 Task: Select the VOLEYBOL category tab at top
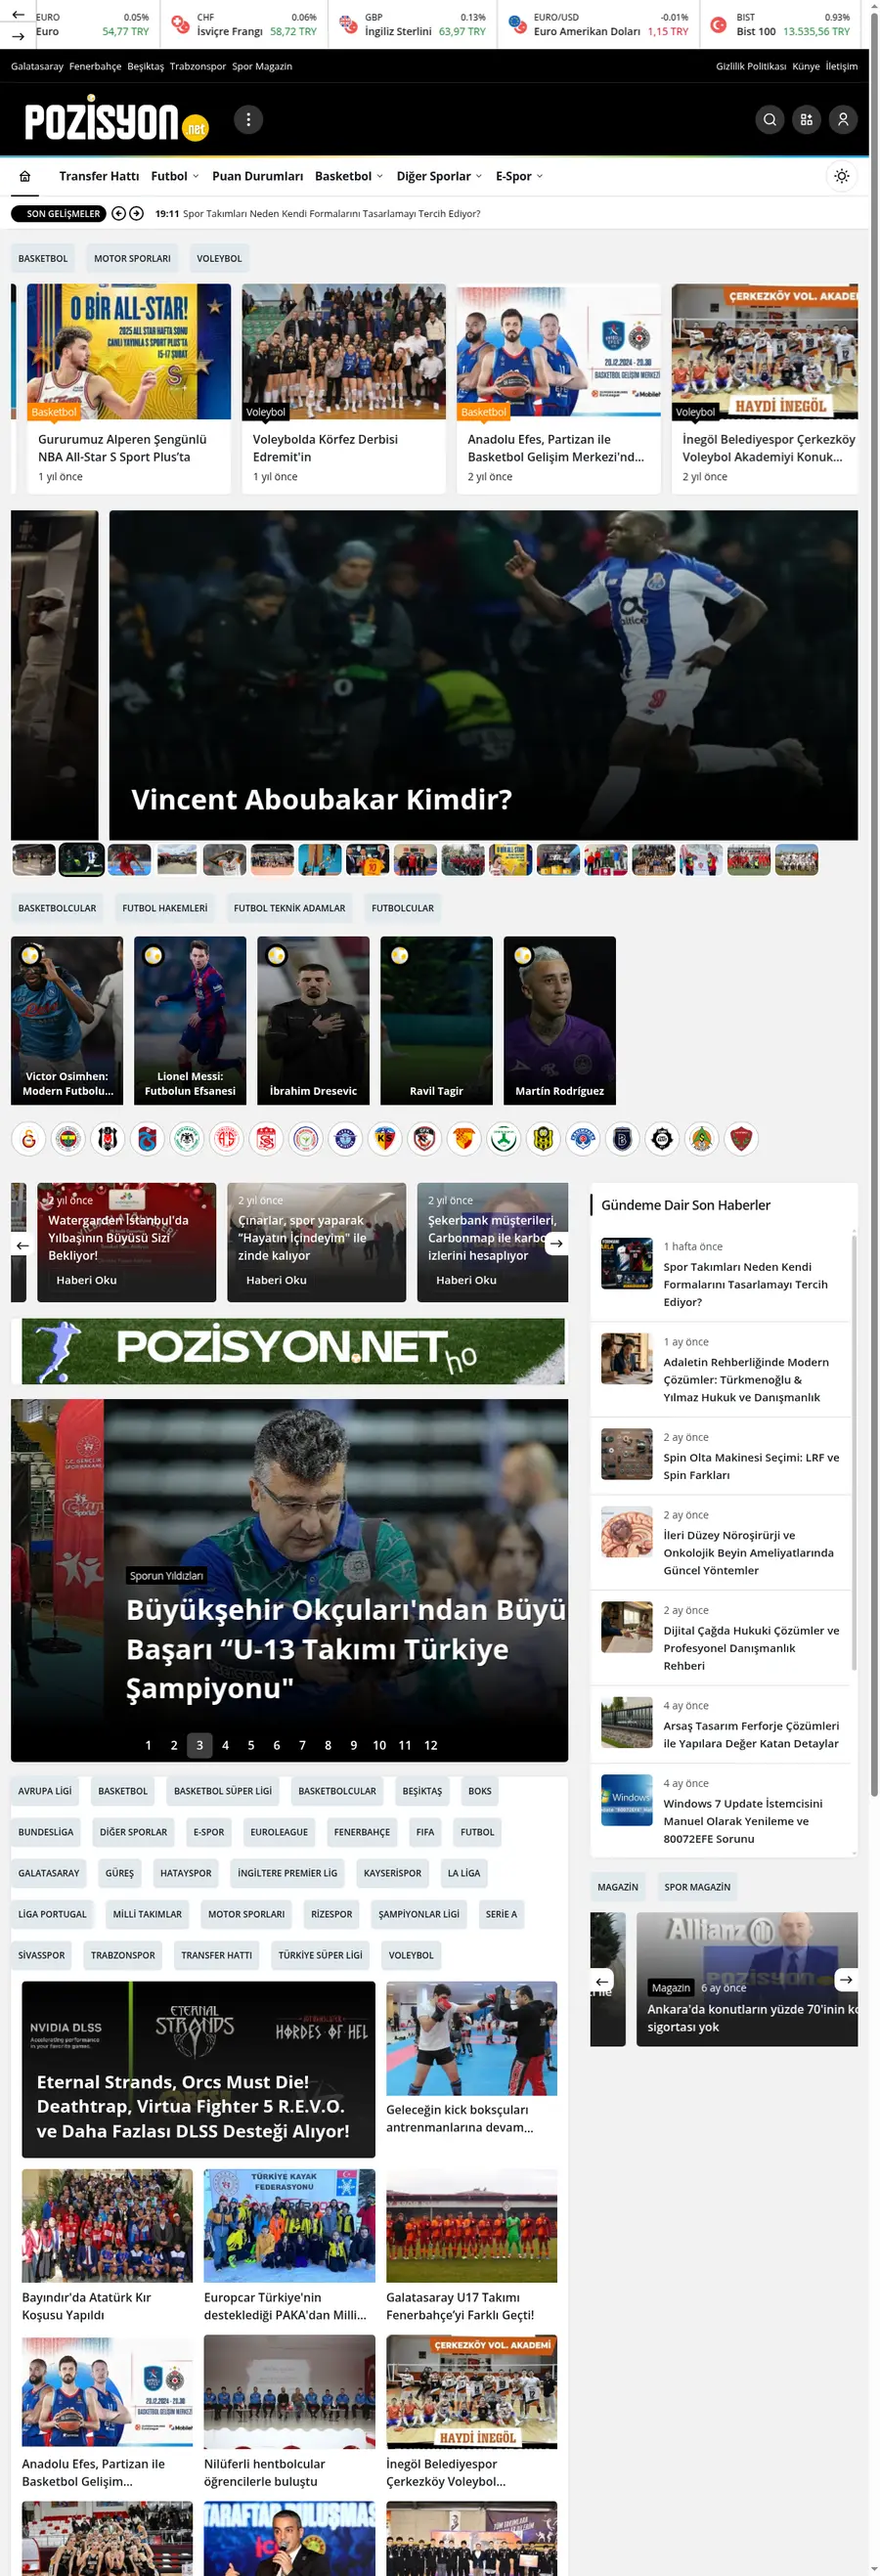pyautogui.click(x=219, y=258)
